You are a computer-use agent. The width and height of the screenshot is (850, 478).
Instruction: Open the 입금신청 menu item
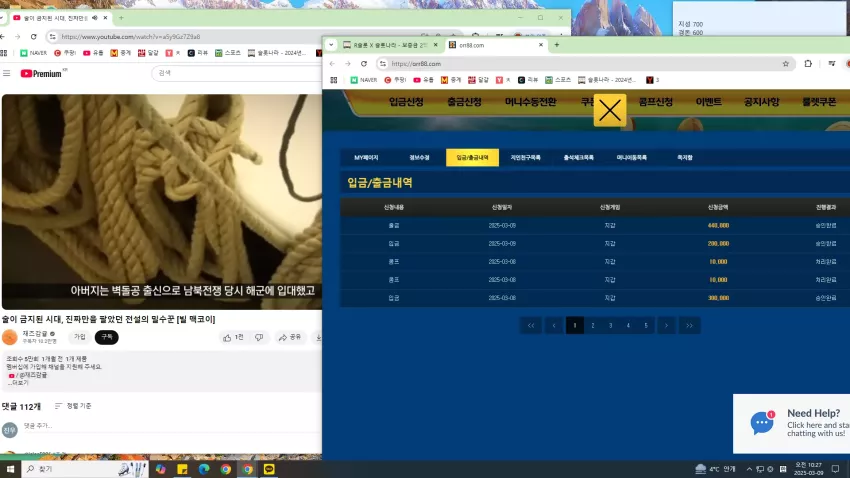point(406,102)
